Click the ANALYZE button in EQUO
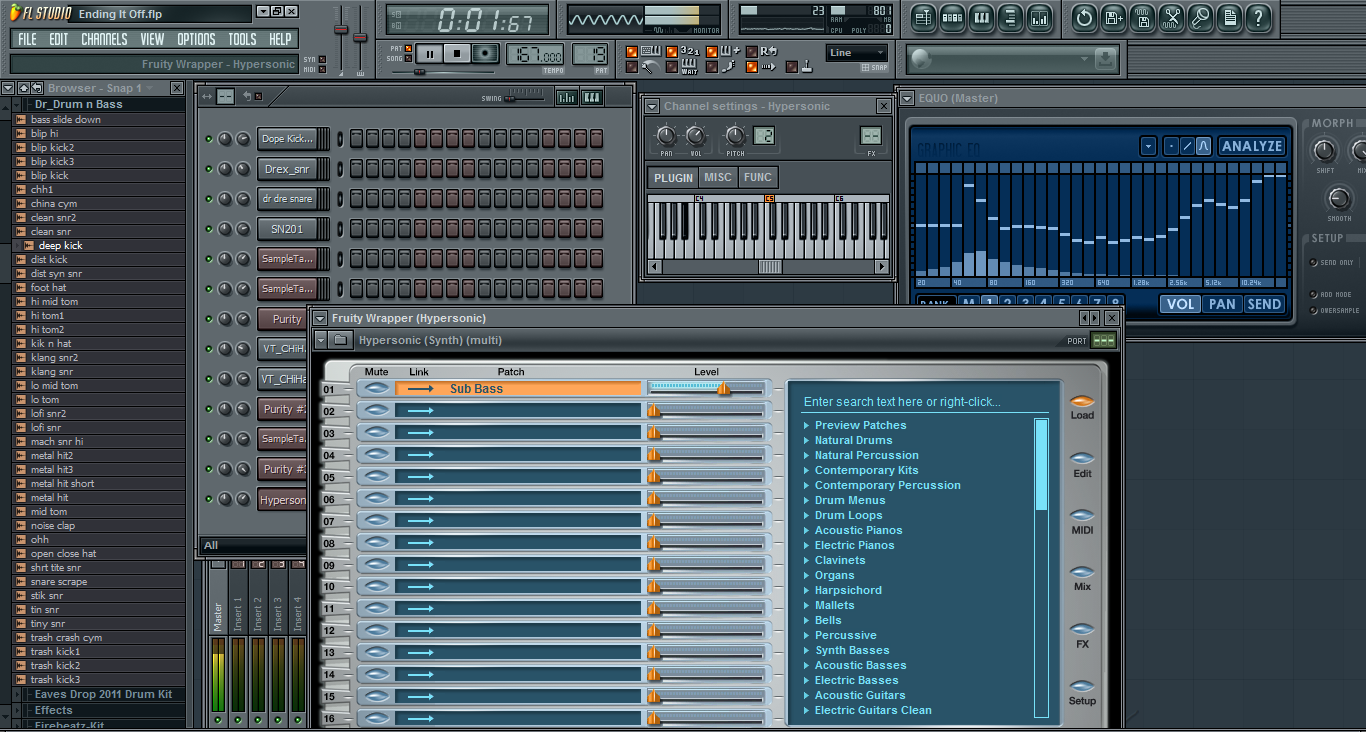The height and width of the screenshot is (732, 1366). (x=1252, y=146)
